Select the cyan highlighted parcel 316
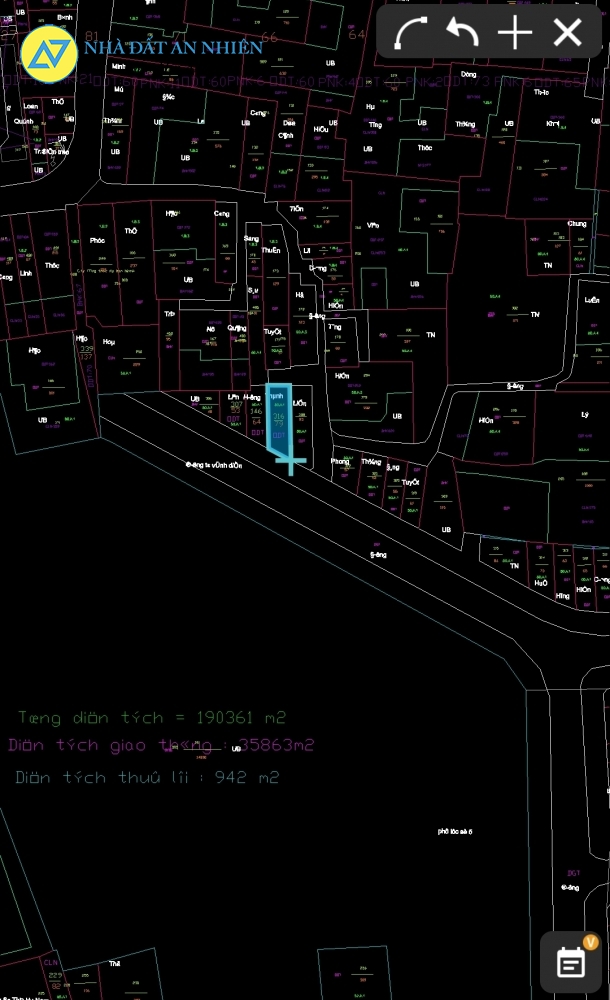 (x=278, y=418)
